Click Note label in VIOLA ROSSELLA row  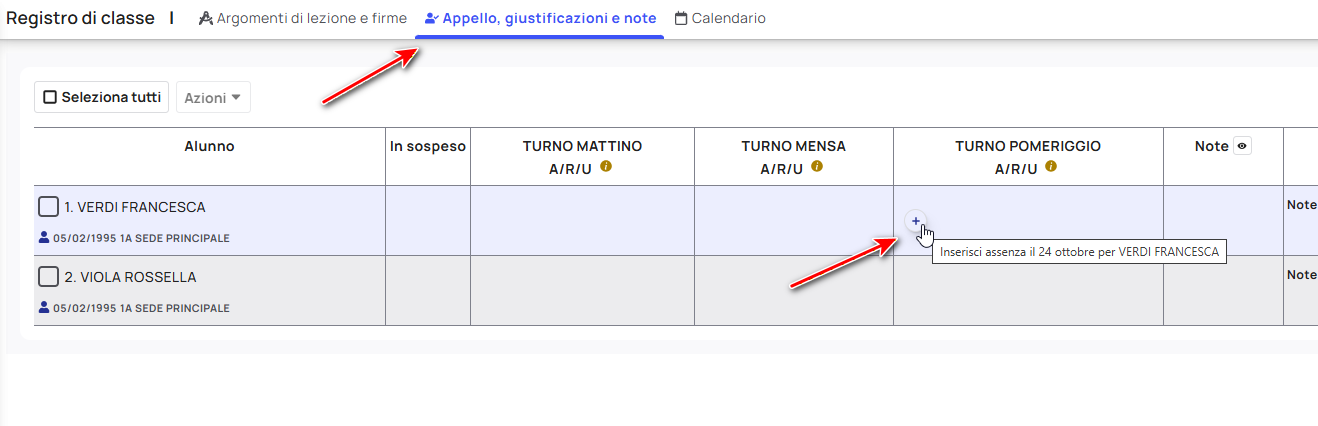click(x=1302, y=275)
